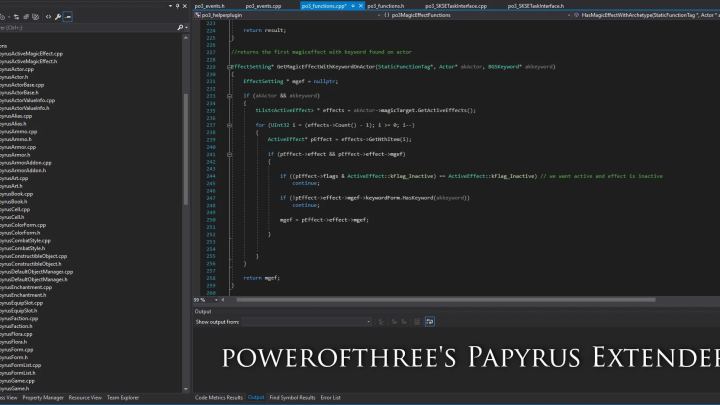Collapse the 'if (akActor && akKeyword)' block
This screenshot has height=405, width=720.
click(x=229, y=96)
